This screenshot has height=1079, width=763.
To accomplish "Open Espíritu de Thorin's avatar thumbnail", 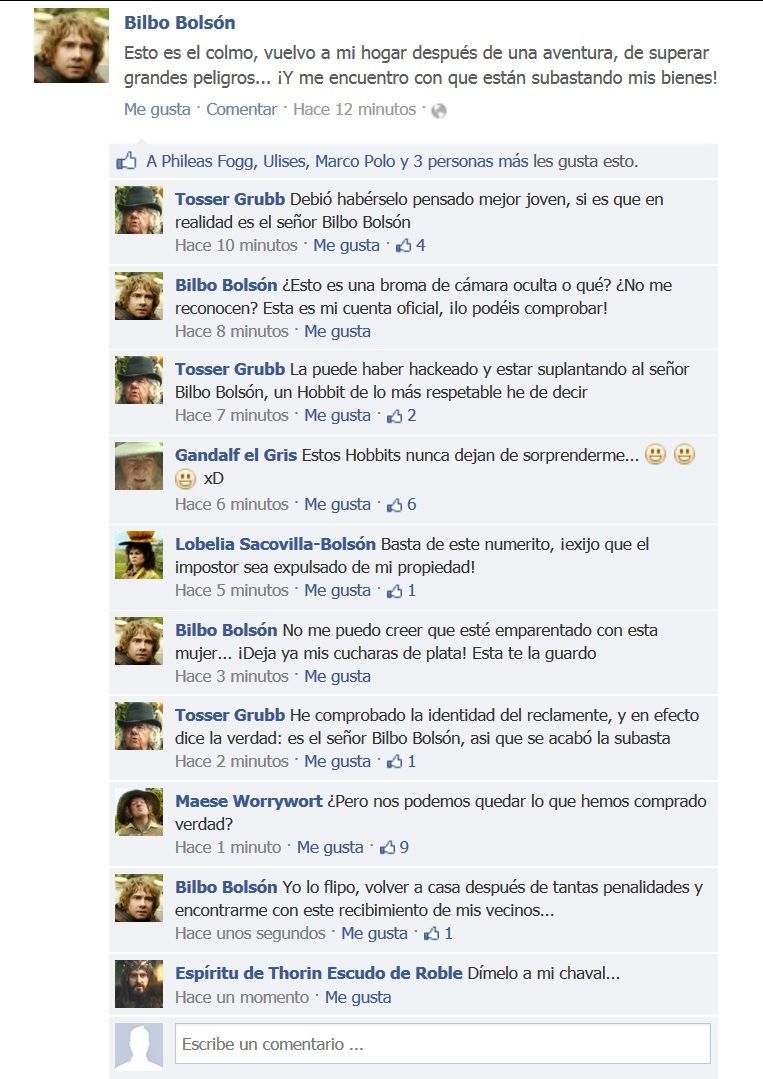I will click(x=139, y=984).
